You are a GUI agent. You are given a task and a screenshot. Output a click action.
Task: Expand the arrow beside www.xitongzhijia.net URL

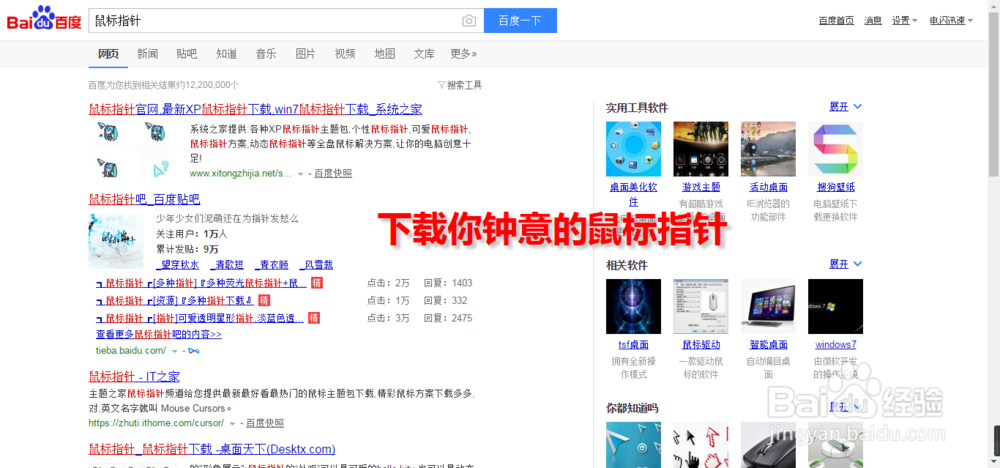point(300,173)
